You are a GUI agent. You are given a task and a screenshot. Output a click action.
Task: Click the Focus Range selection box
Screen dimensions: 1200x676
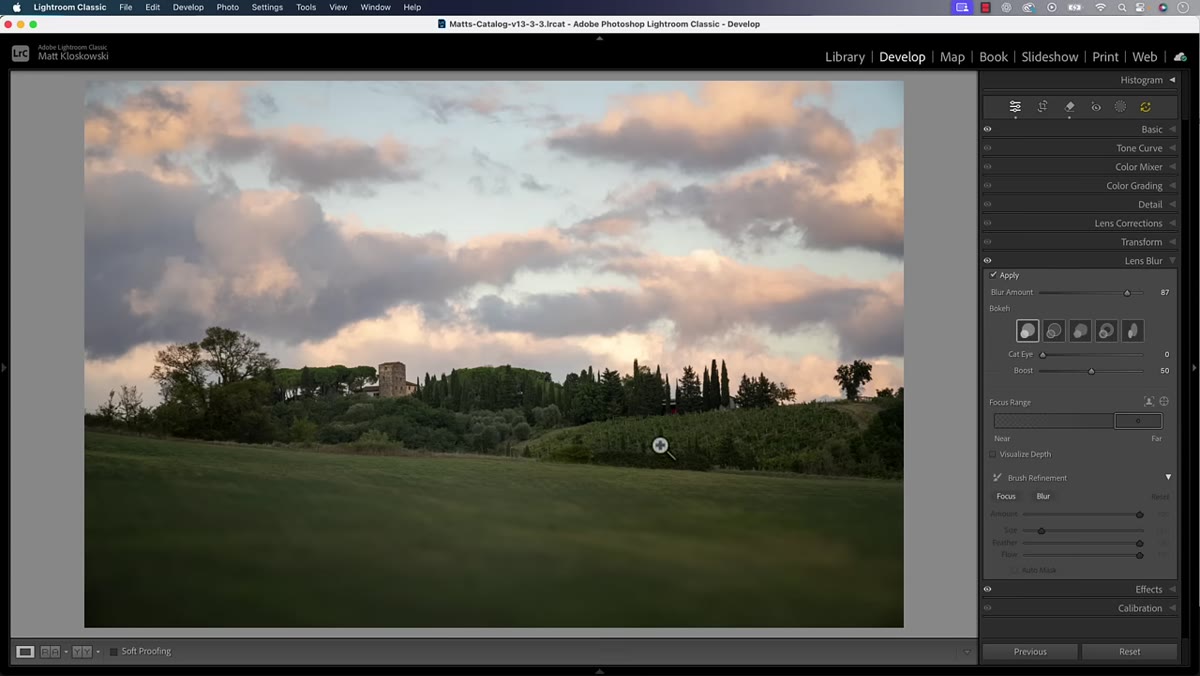pos(1138,421)
